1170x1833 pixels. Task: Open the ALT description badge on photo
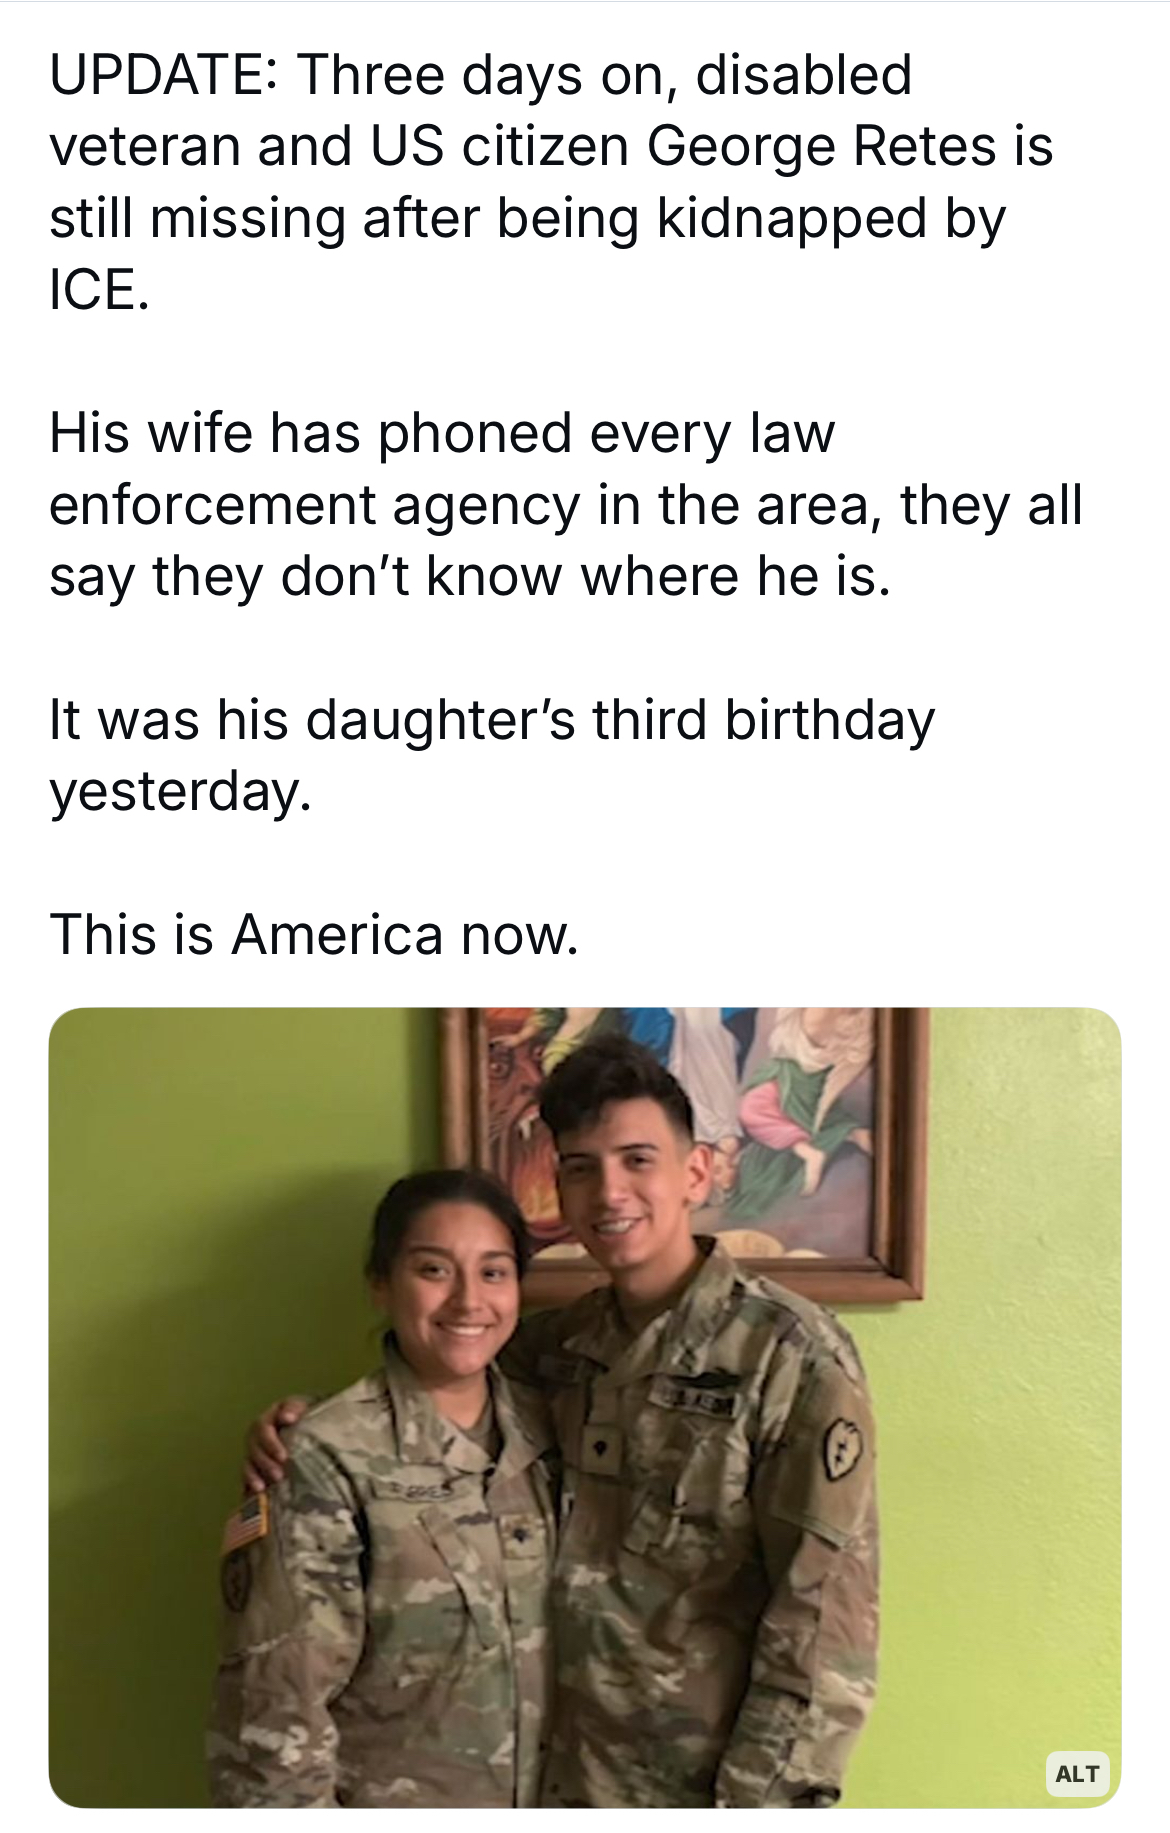pos(1077,1773)
